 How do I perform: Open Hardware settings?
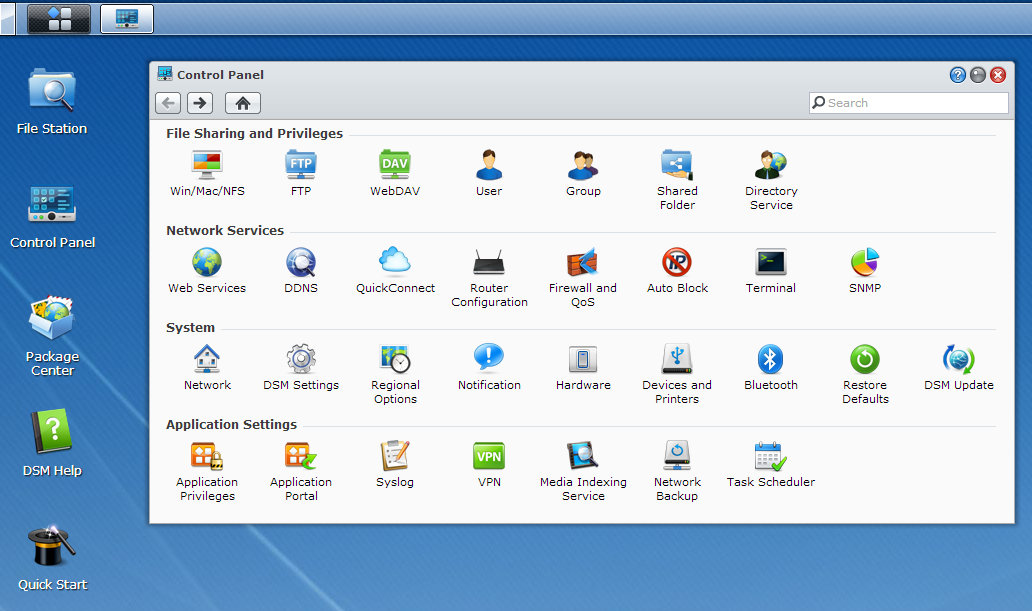tap(583, 367)
